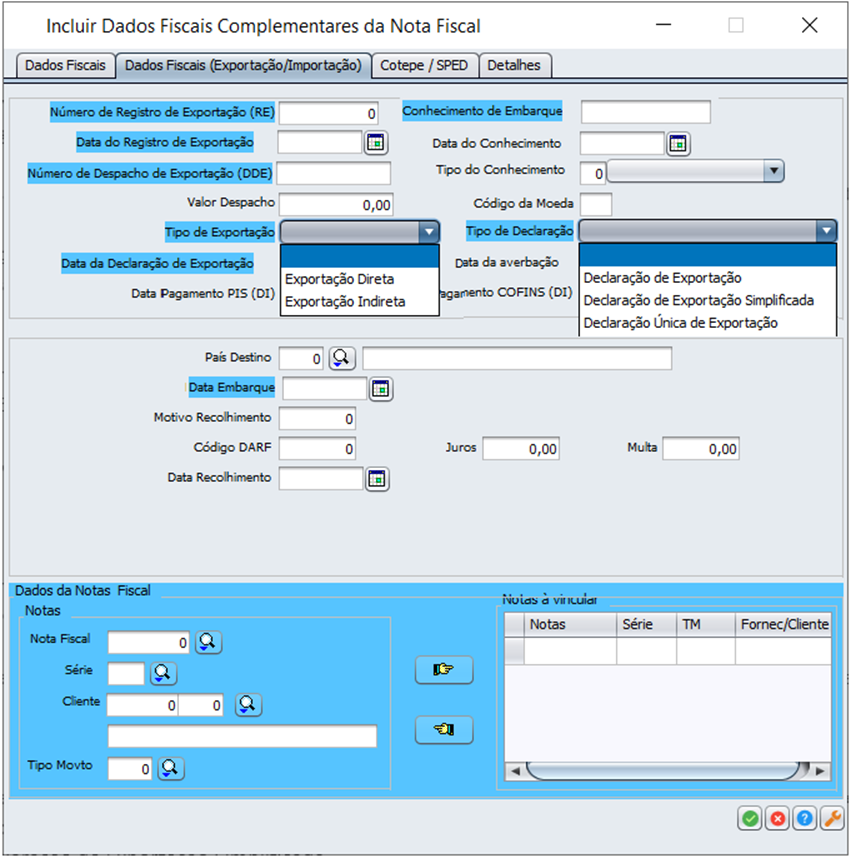Screen dimensions: 851x858
Task: Click the Data do Conhecimento date field
Action: (622, 143)
